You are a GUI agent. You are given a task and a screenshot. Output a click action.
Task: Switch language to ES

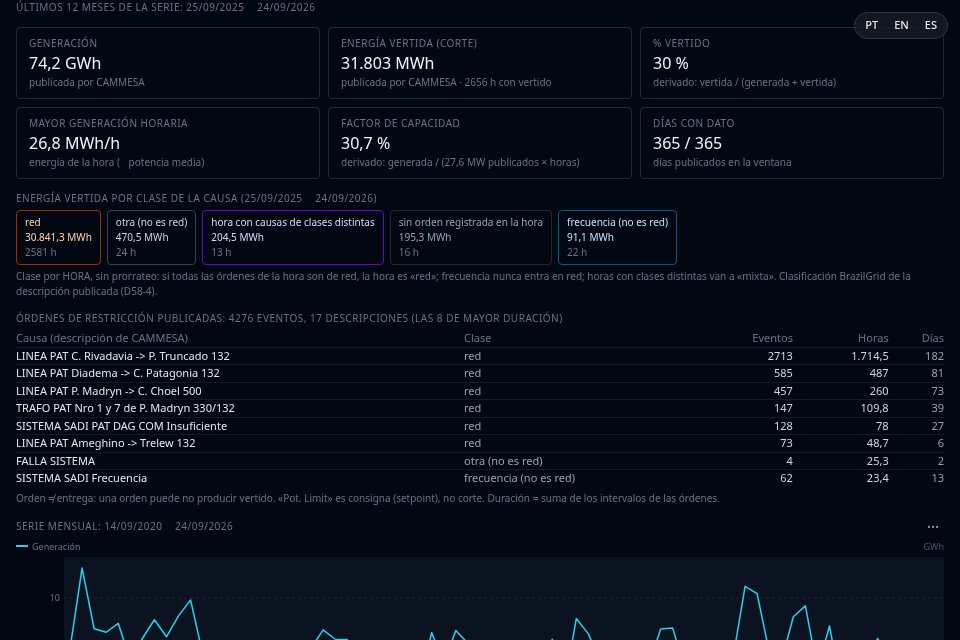point(931,25)
